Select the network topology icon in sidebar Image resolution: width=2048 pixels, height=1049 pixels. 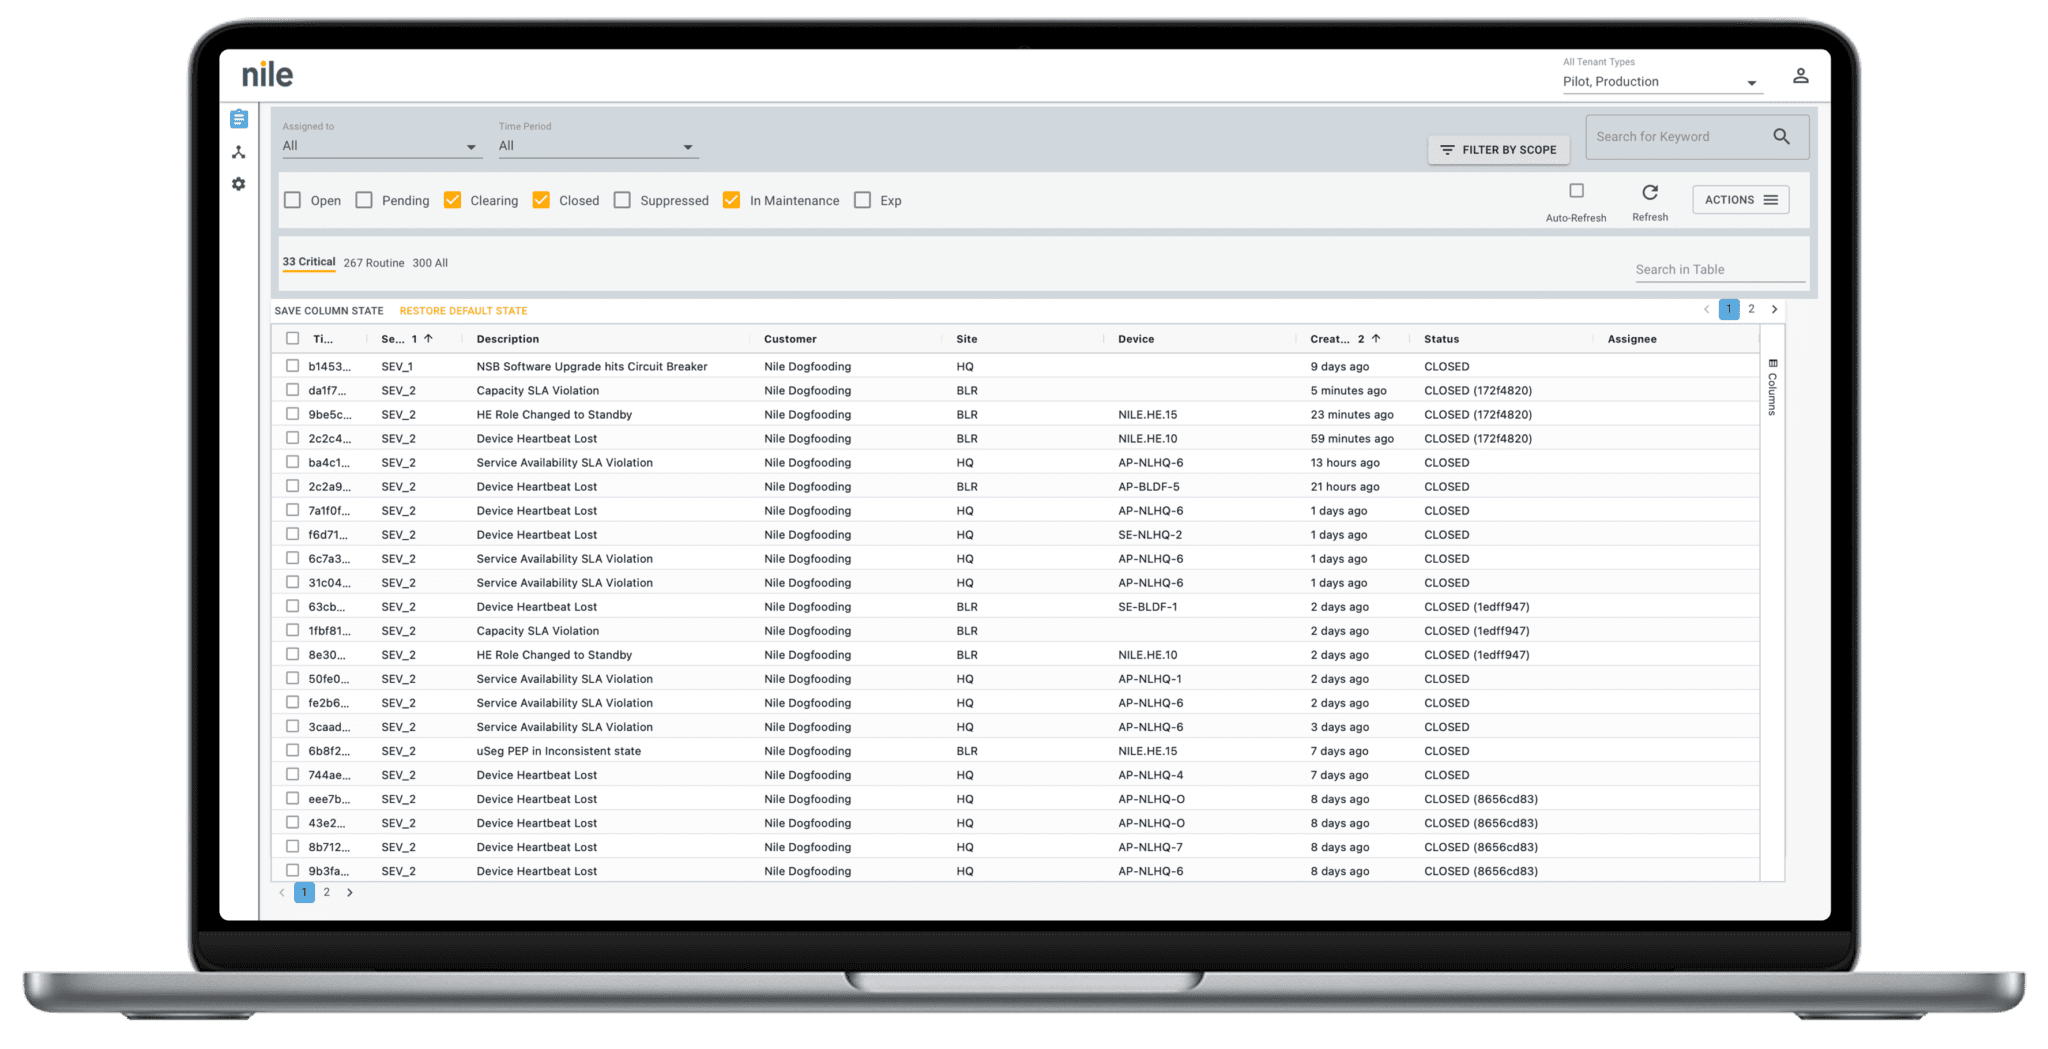[x=238, y=152]
